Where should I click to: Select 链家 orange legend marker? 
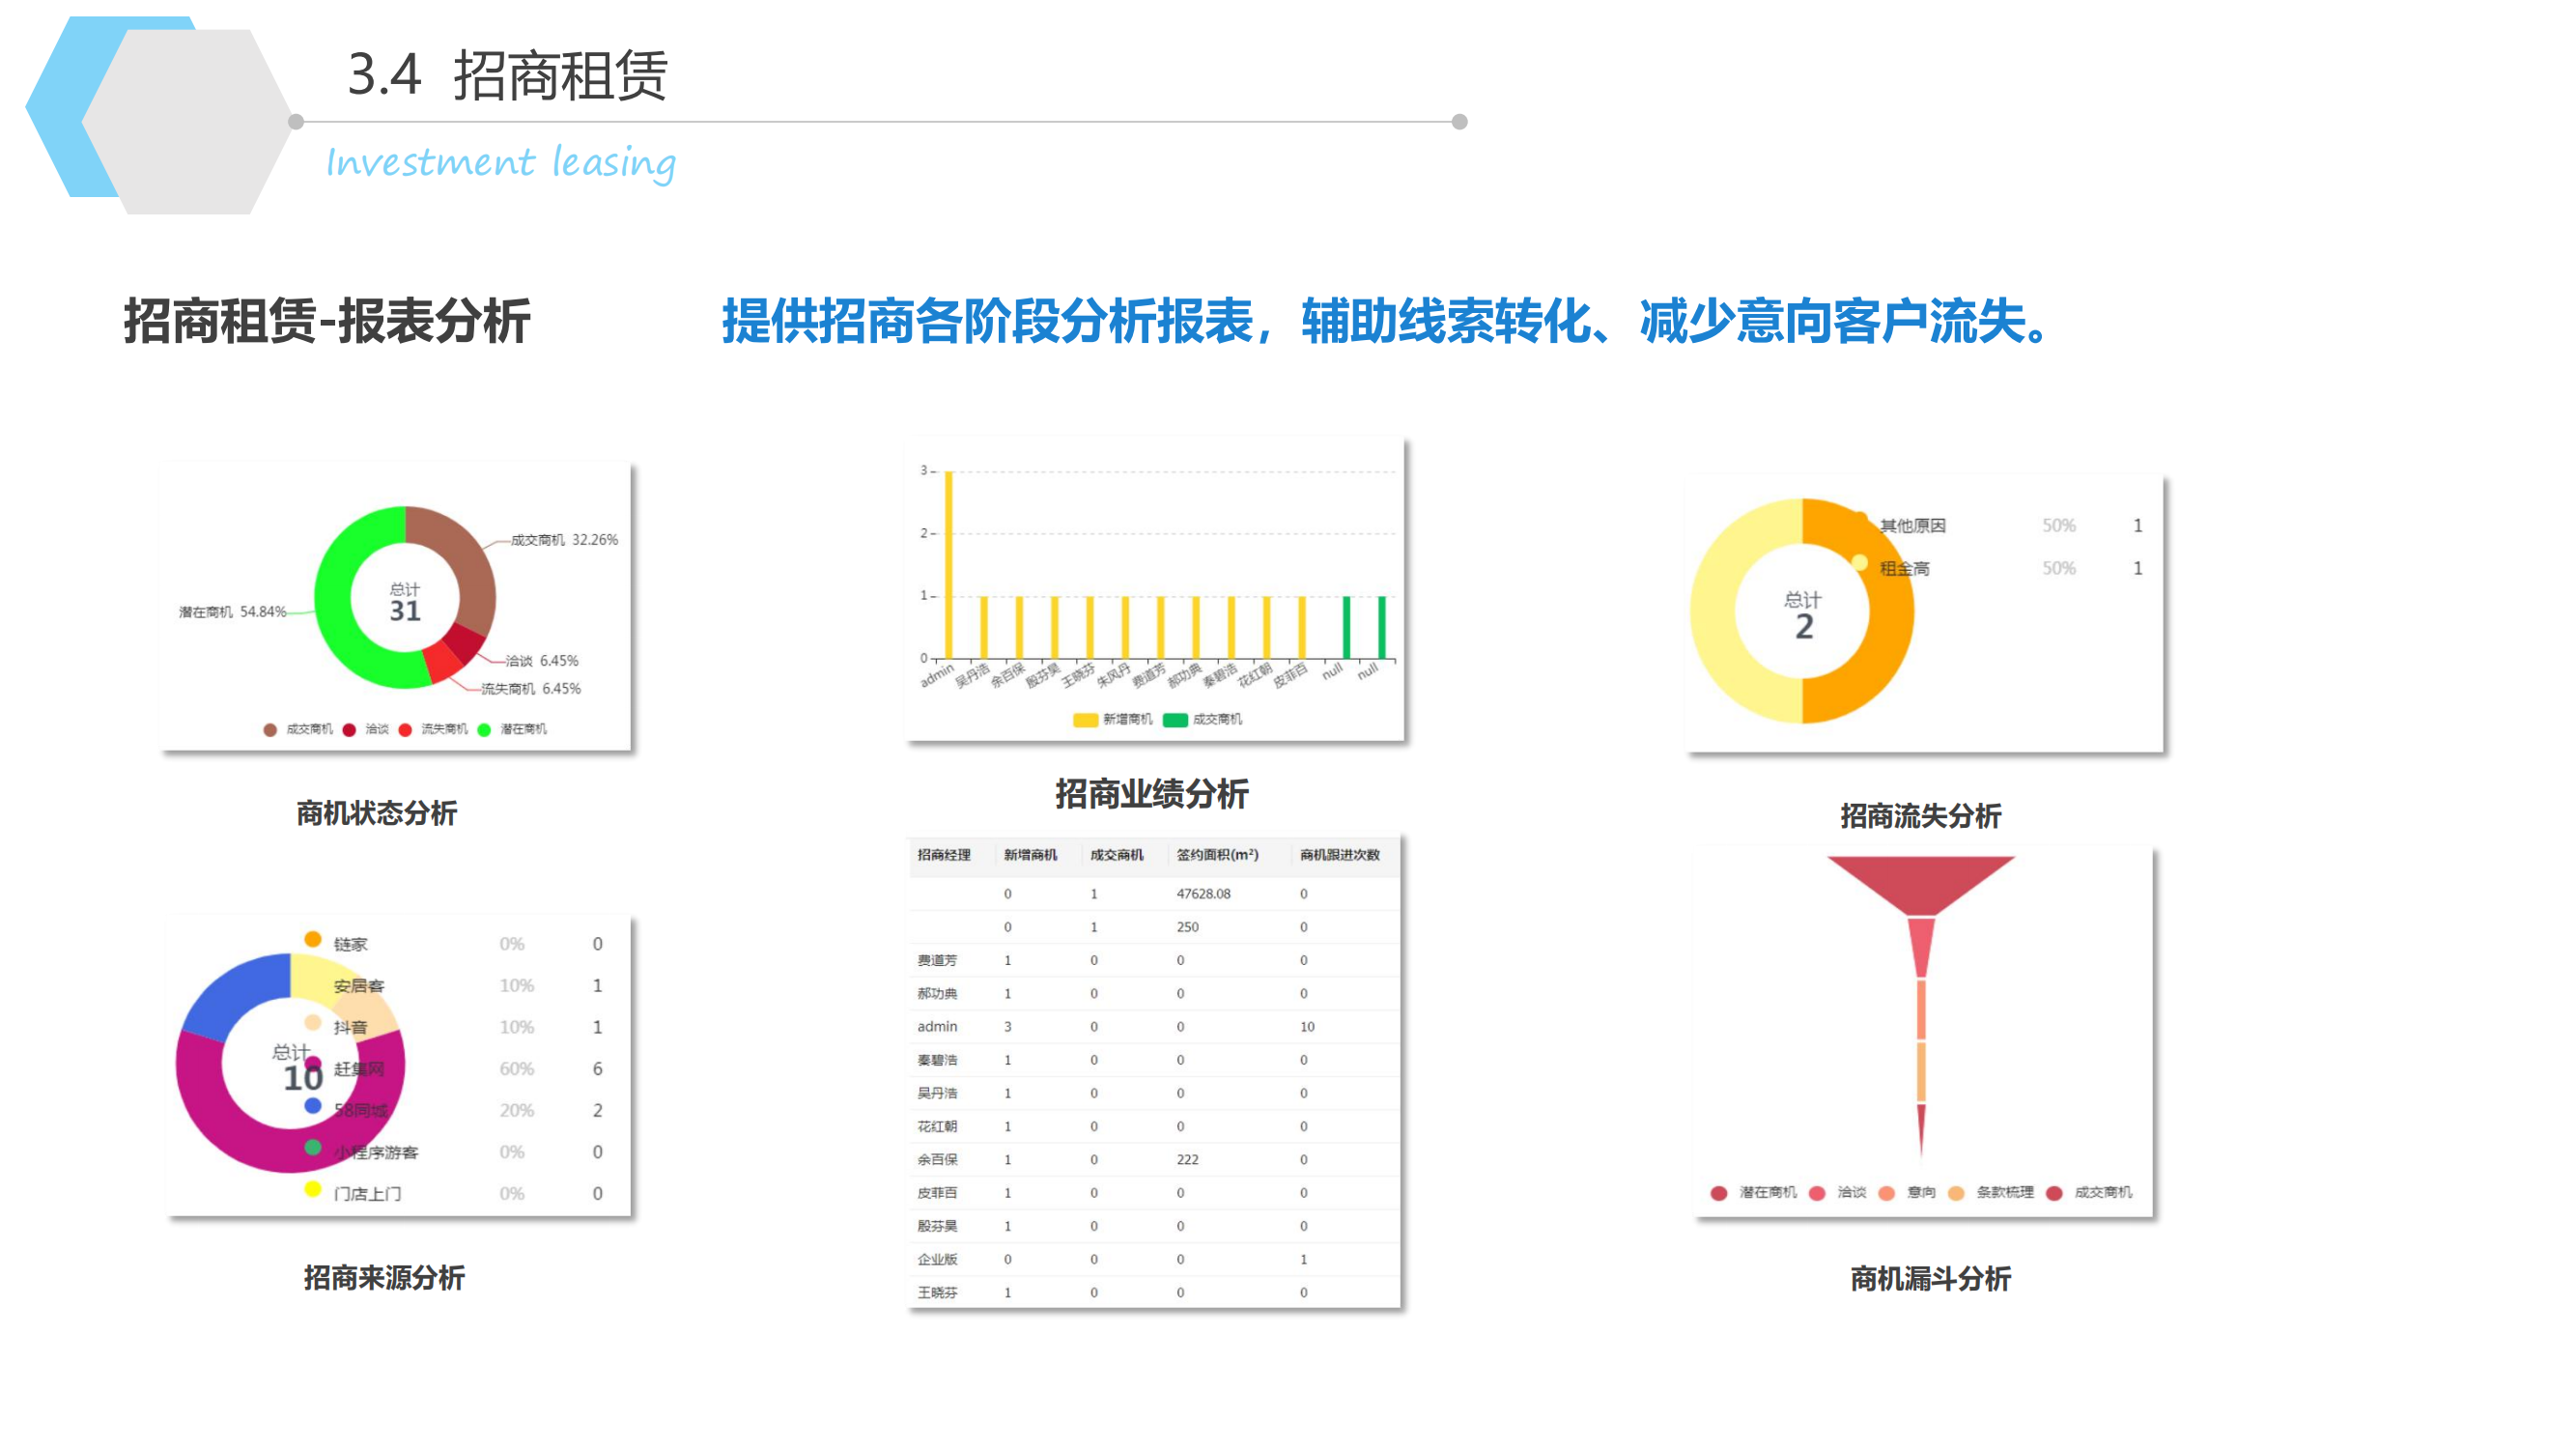tap(313, 940)
